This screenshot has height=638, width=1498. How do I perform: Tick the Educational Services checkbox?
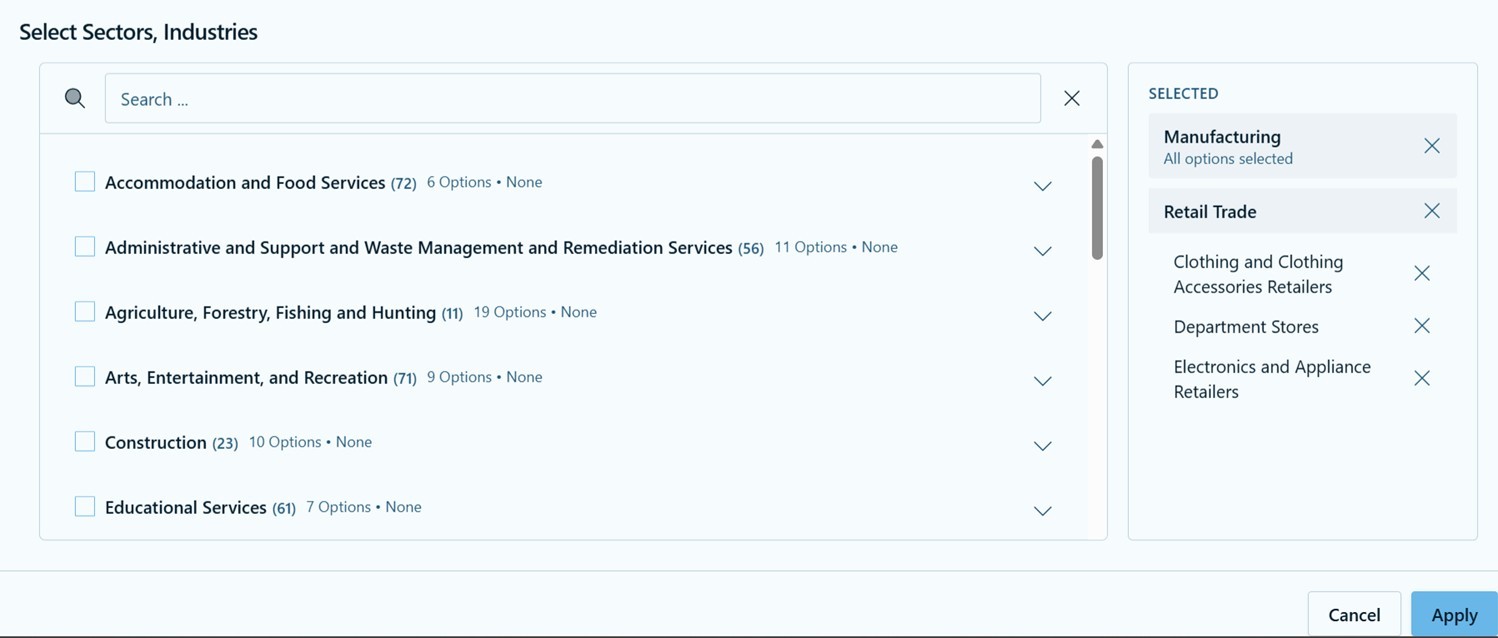coord(85,507)
